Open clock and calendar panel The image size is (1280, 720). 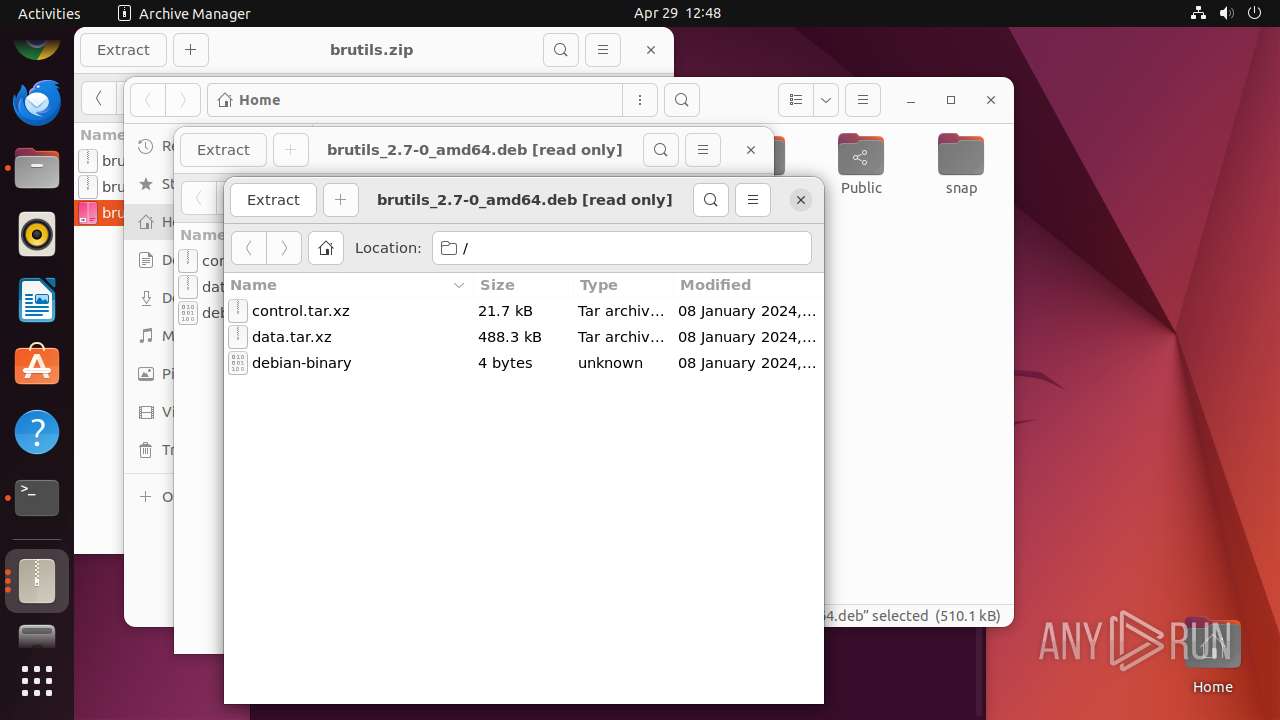pyautogui.click(x=677, y=13)
